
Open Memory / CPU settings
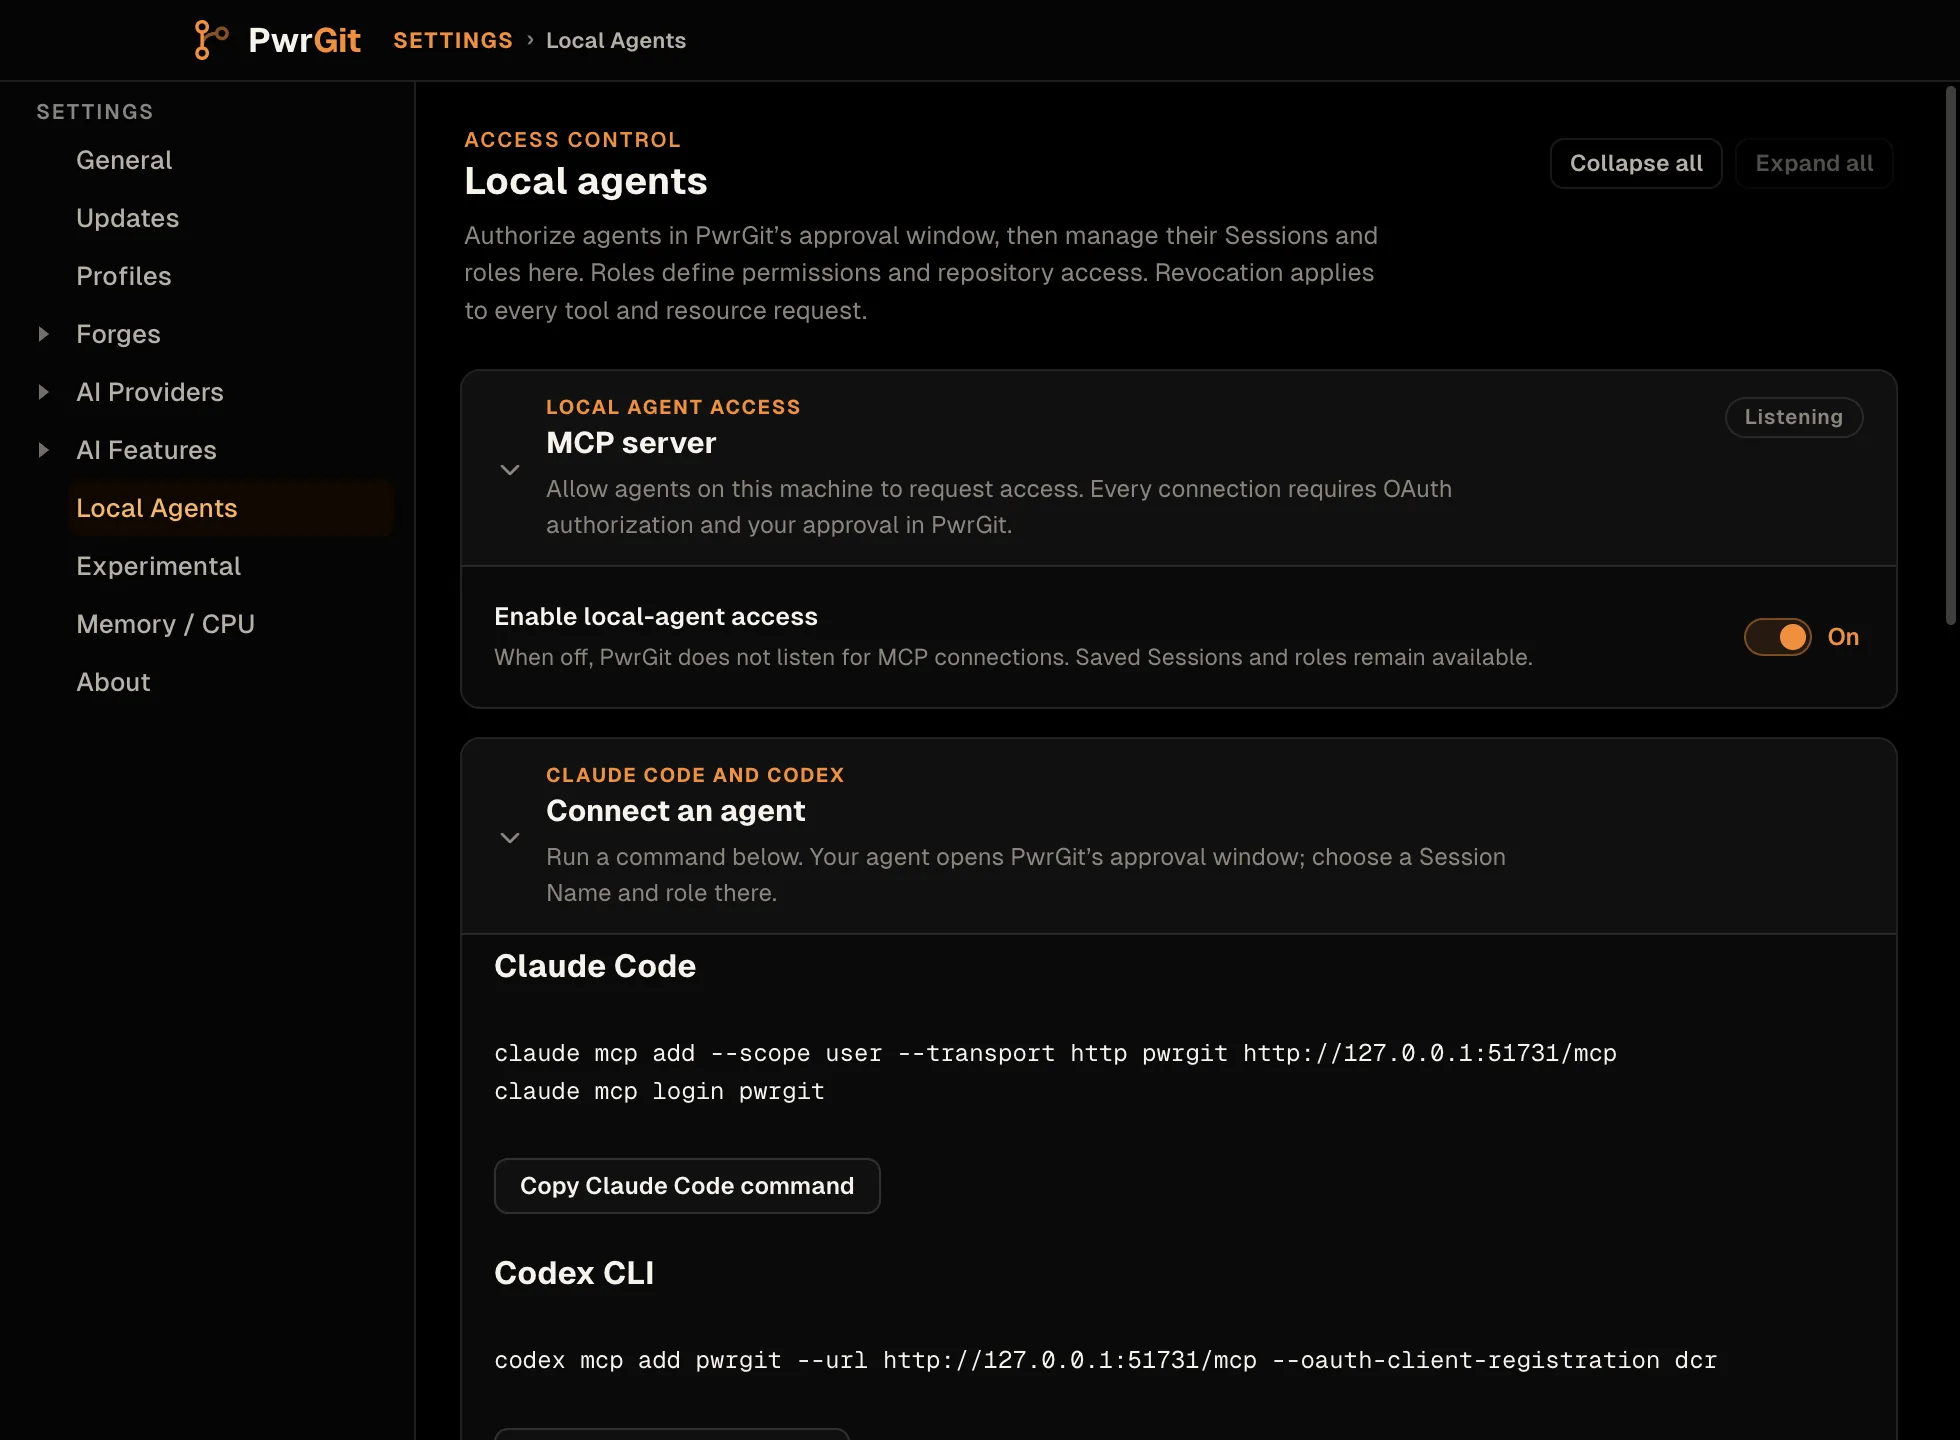click(165, 624)
